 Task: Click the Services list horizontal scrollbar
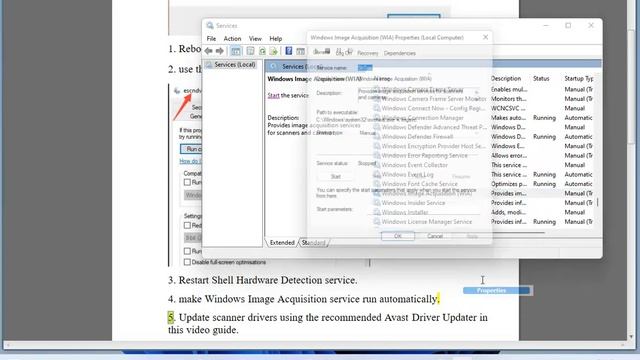click(x=460, y=233)
